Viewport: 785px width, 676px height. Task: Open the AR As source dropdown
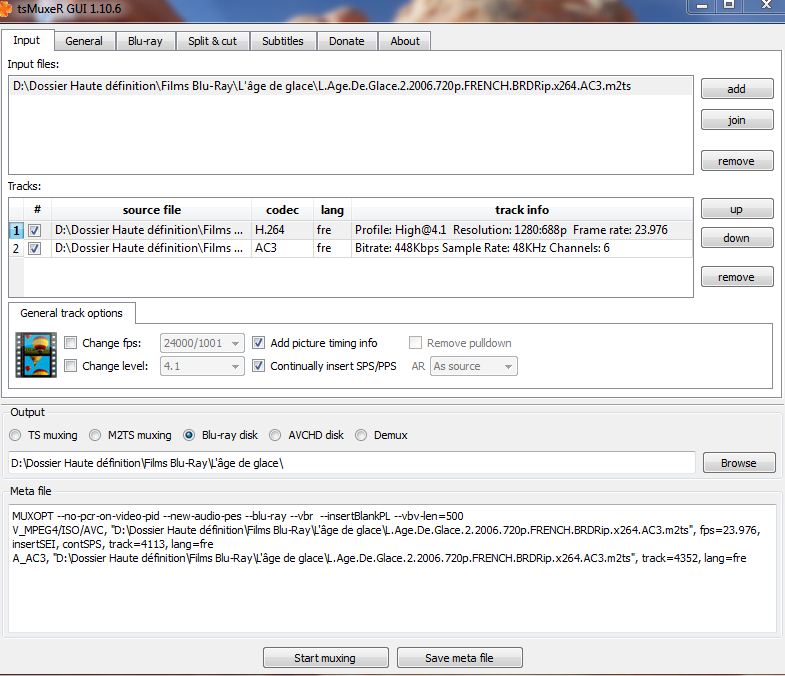[x=474, y=366]
